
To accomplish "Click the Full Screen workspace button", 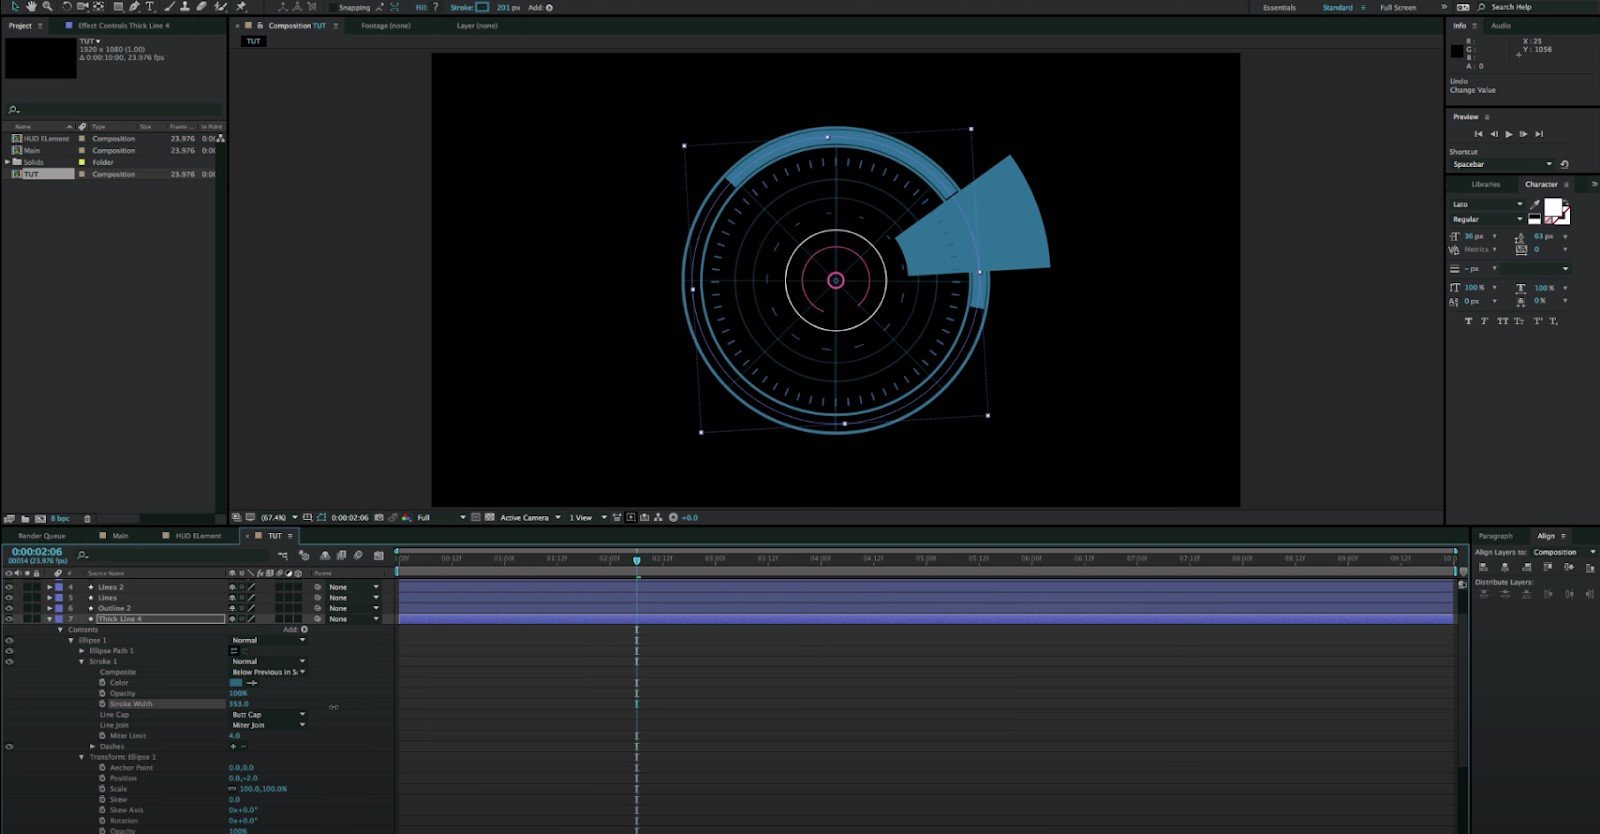I will coord(1398,7).
